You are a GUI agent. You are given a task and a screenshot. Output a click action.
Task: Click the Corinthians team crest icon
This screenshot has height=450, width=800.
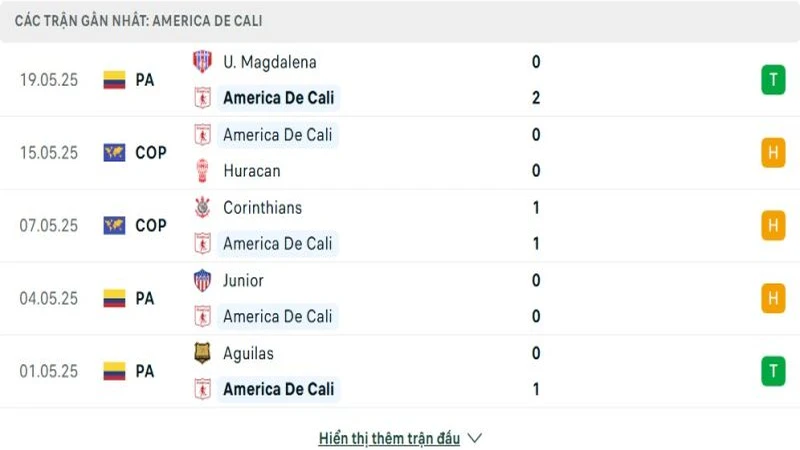[202, 208]
